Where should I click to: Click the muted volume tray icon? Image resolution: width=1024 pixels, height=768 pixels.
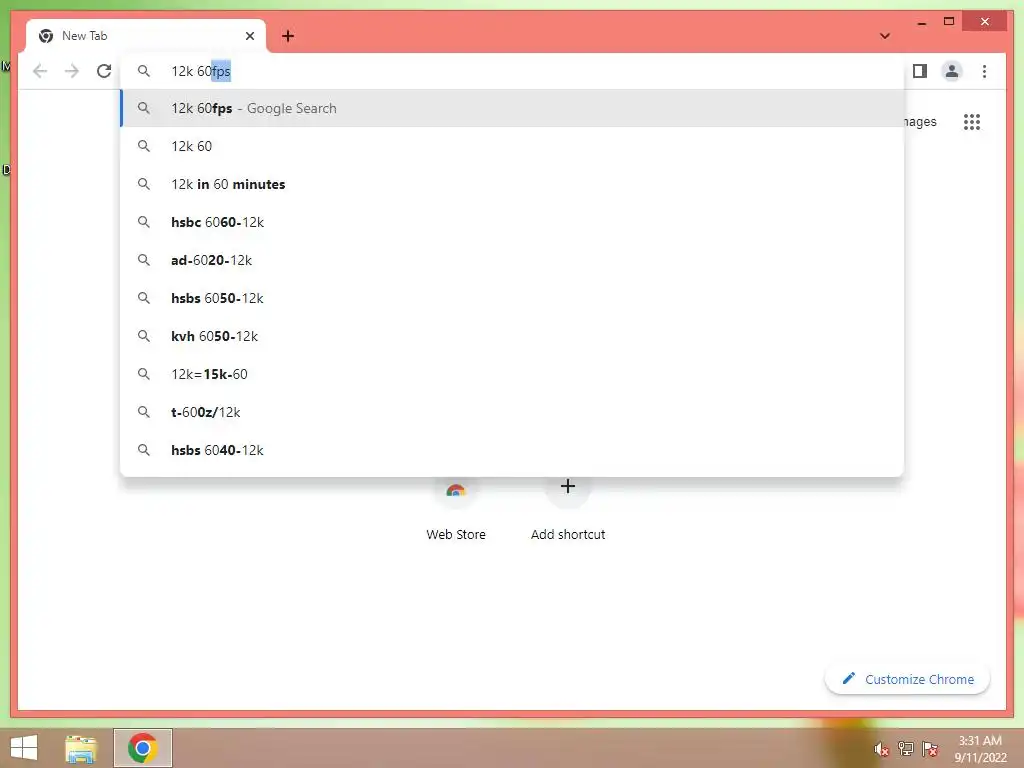(881, 749)
